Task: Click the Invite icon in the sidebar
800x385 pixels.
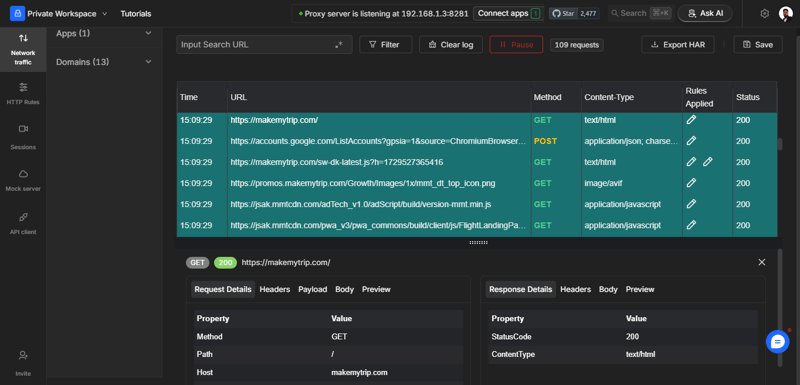Action: pyautogui.click(x=23, y=355)
